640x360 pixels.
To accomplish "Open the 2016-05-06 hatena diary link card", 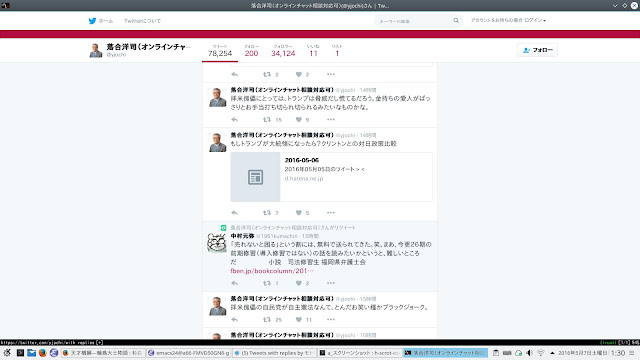I will [x=331, y=177].
